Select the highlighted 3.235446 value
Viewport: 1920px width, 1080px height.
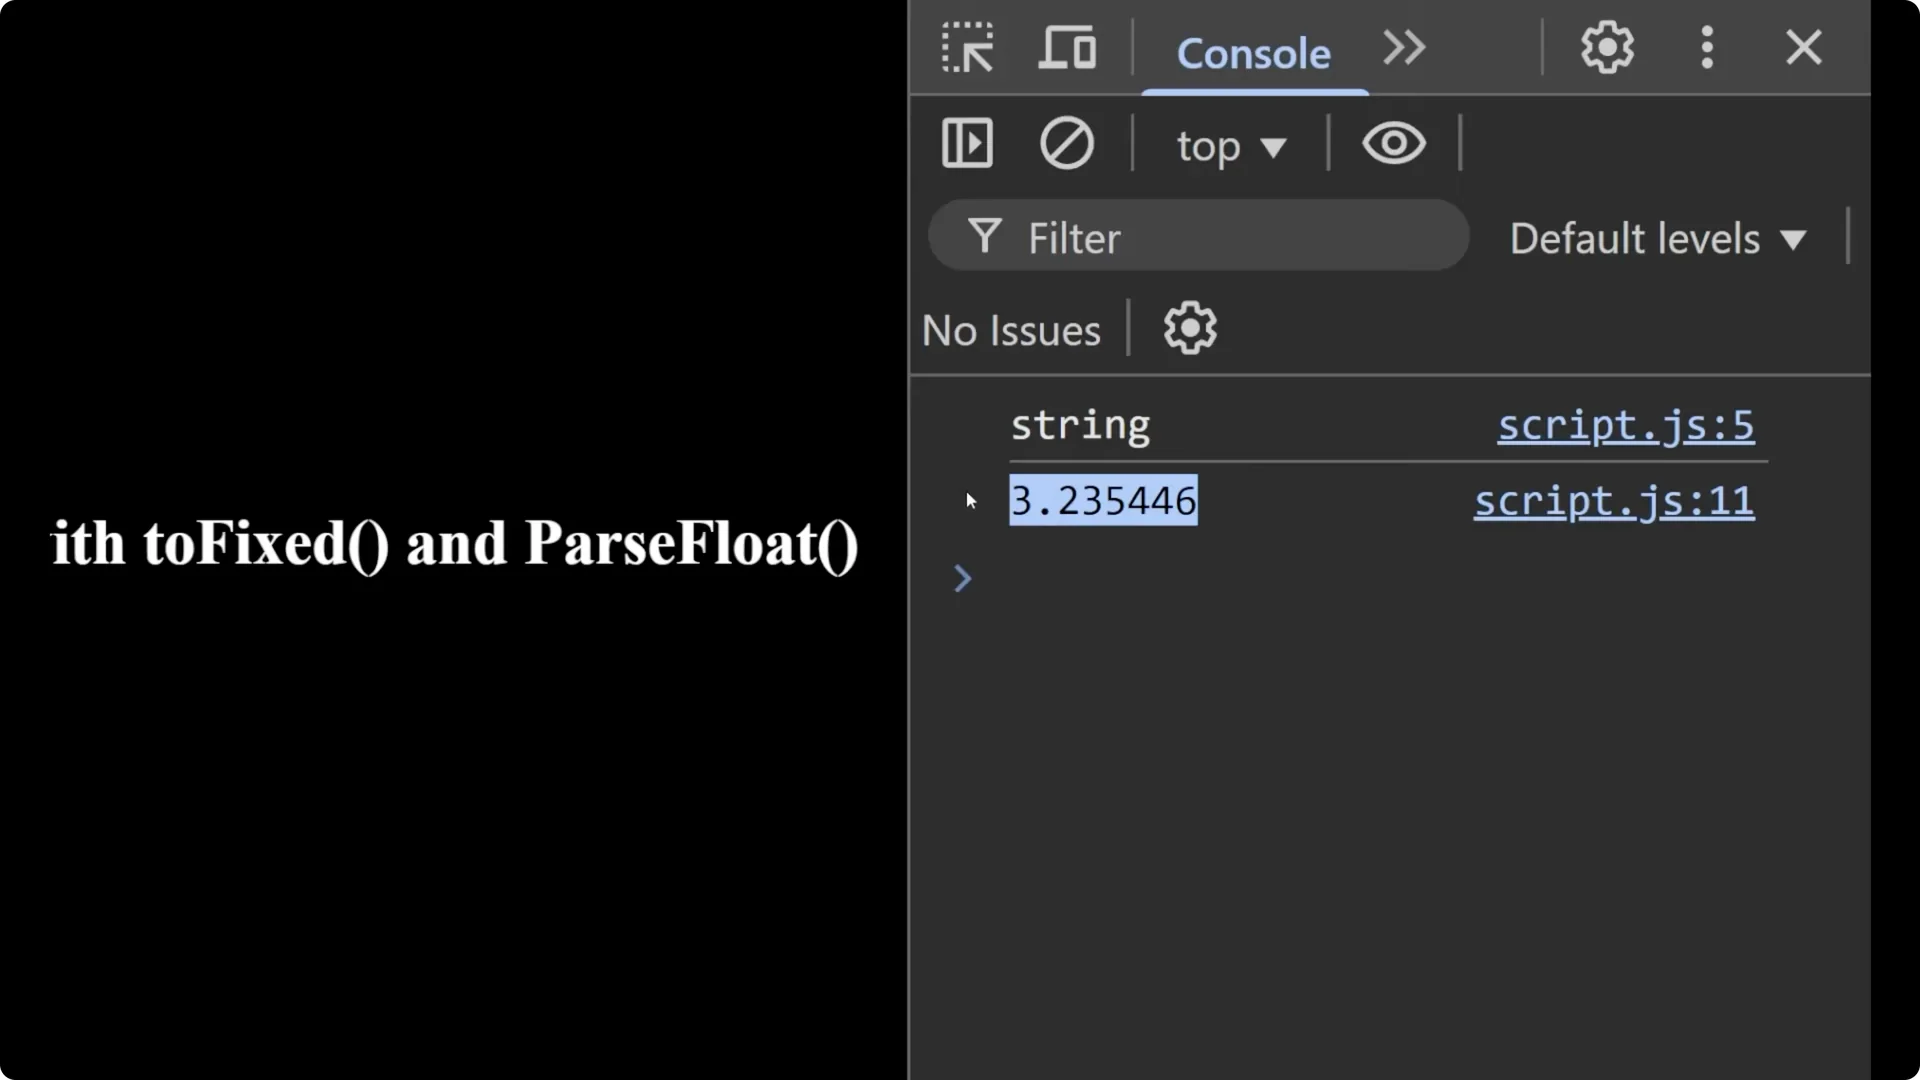pyautogui.click(x=1103, y=500)
